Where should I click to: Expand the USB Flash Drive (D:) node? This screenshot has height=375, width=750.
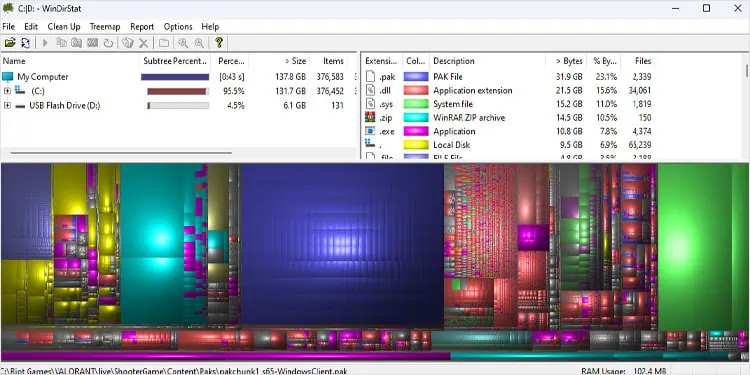[7, 105]
